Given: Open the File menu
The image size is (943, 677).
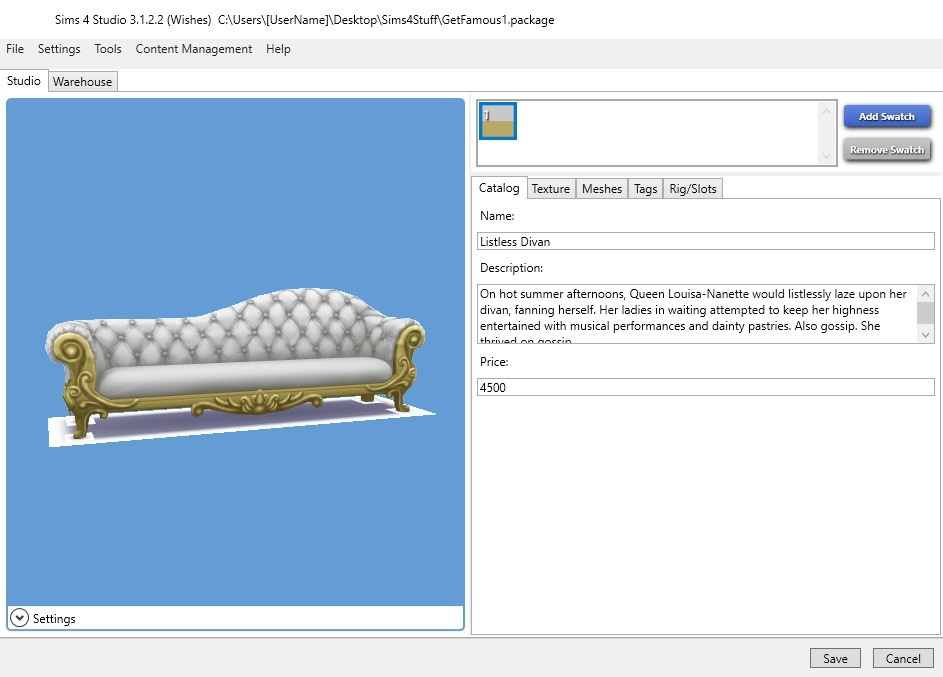Looking at the screenshot, I should pyautogui.click(x=15, y=49).
